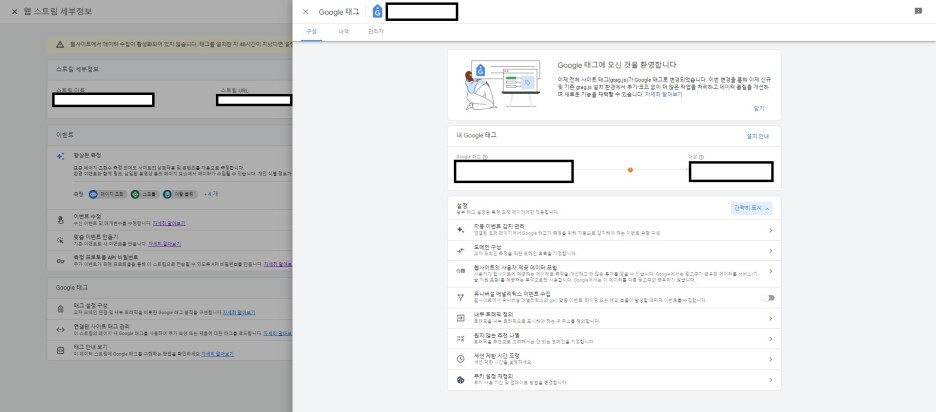Screen dimensions: 936x412
Task: Click the clock icon for session timeout
Action: coord(460,359)
